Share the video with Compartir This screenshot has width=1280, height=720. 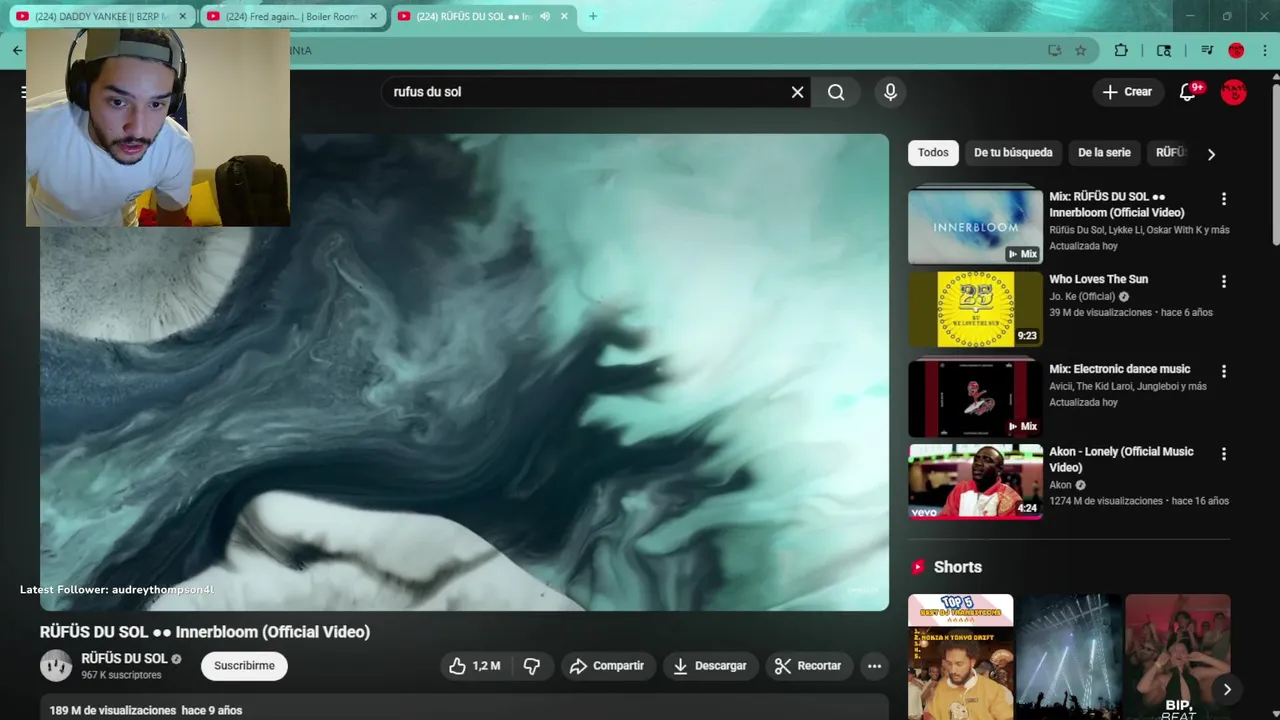click(x=607, y=666)
